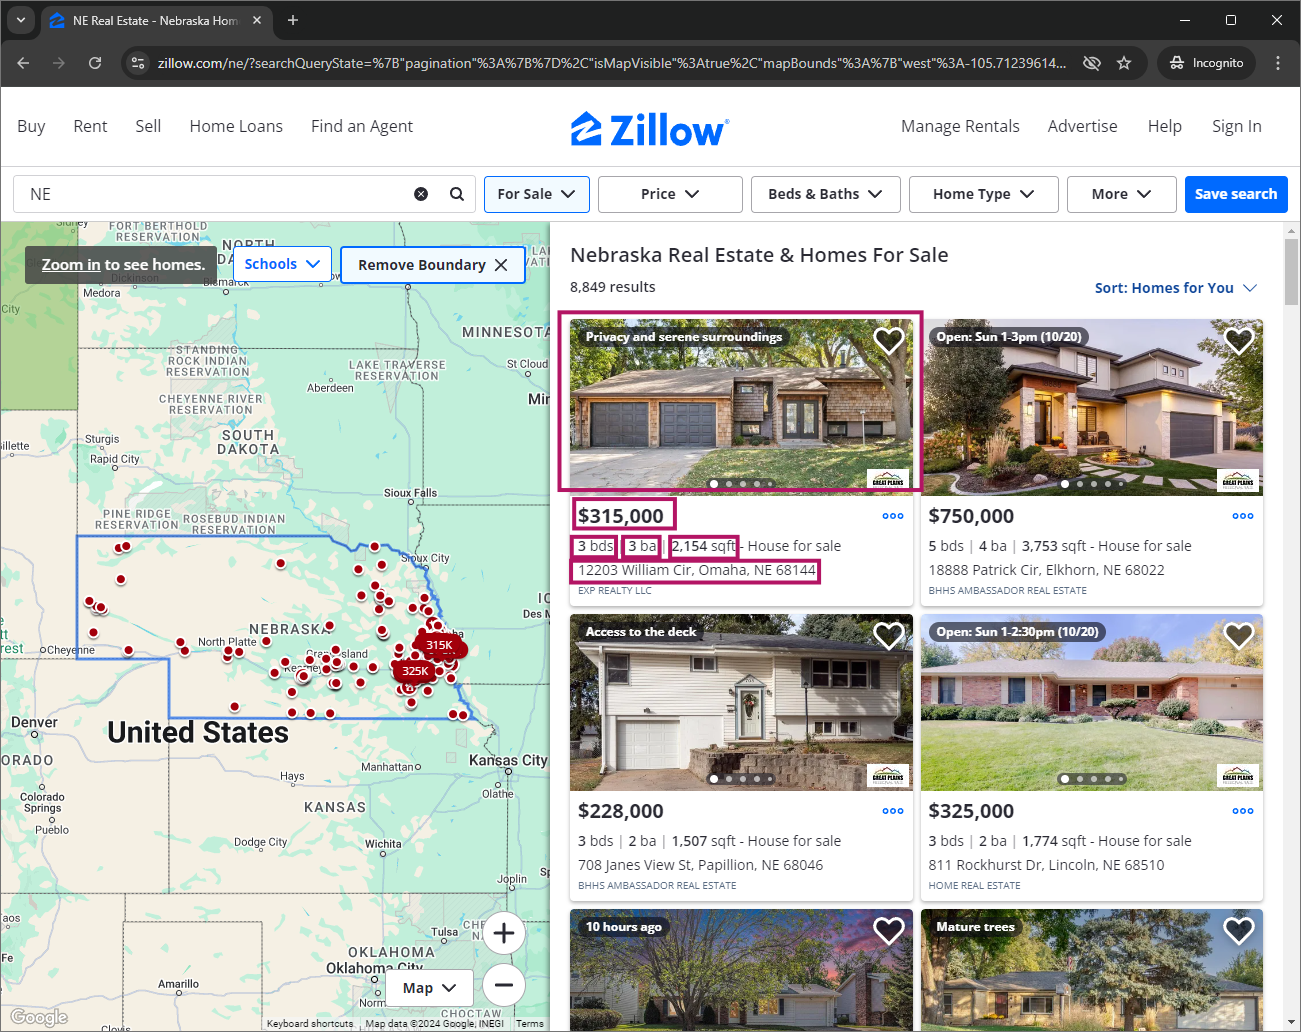Zoom in on the map with the plus button
This screenshot has width=1301, height=1032.
(x=503, y=932)
